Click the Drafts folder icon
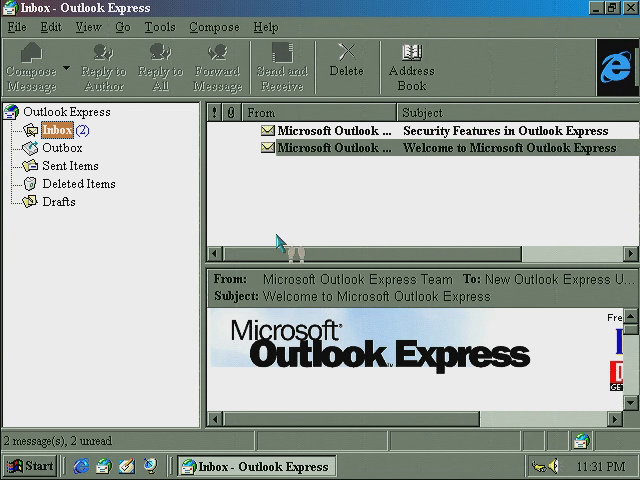 coord(30,202)
